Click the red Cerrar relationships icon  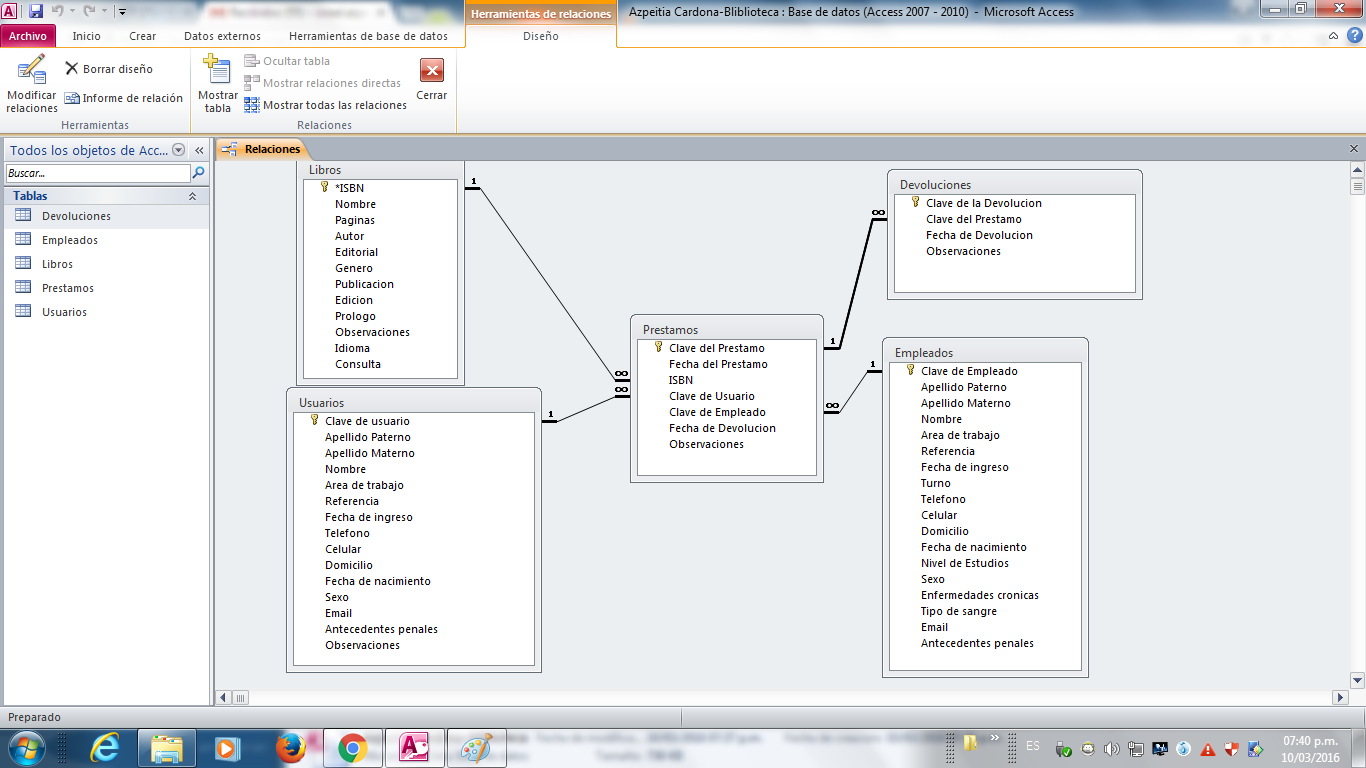point(432,72)
